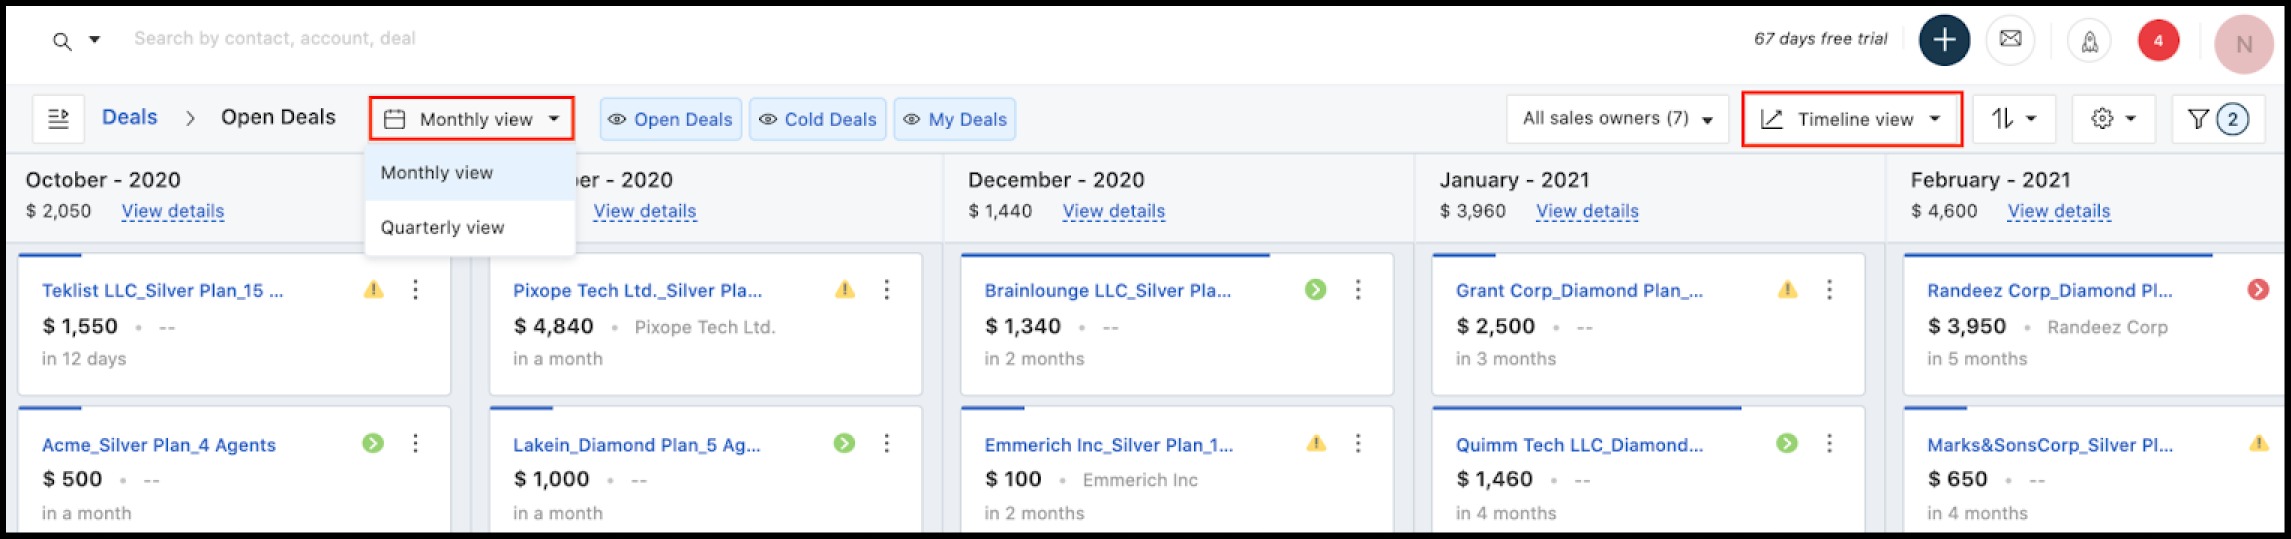This screenshot has height=539, width=2291.
Task: Open the Timeline view dropdown
Action: [x=1851, y=119]
